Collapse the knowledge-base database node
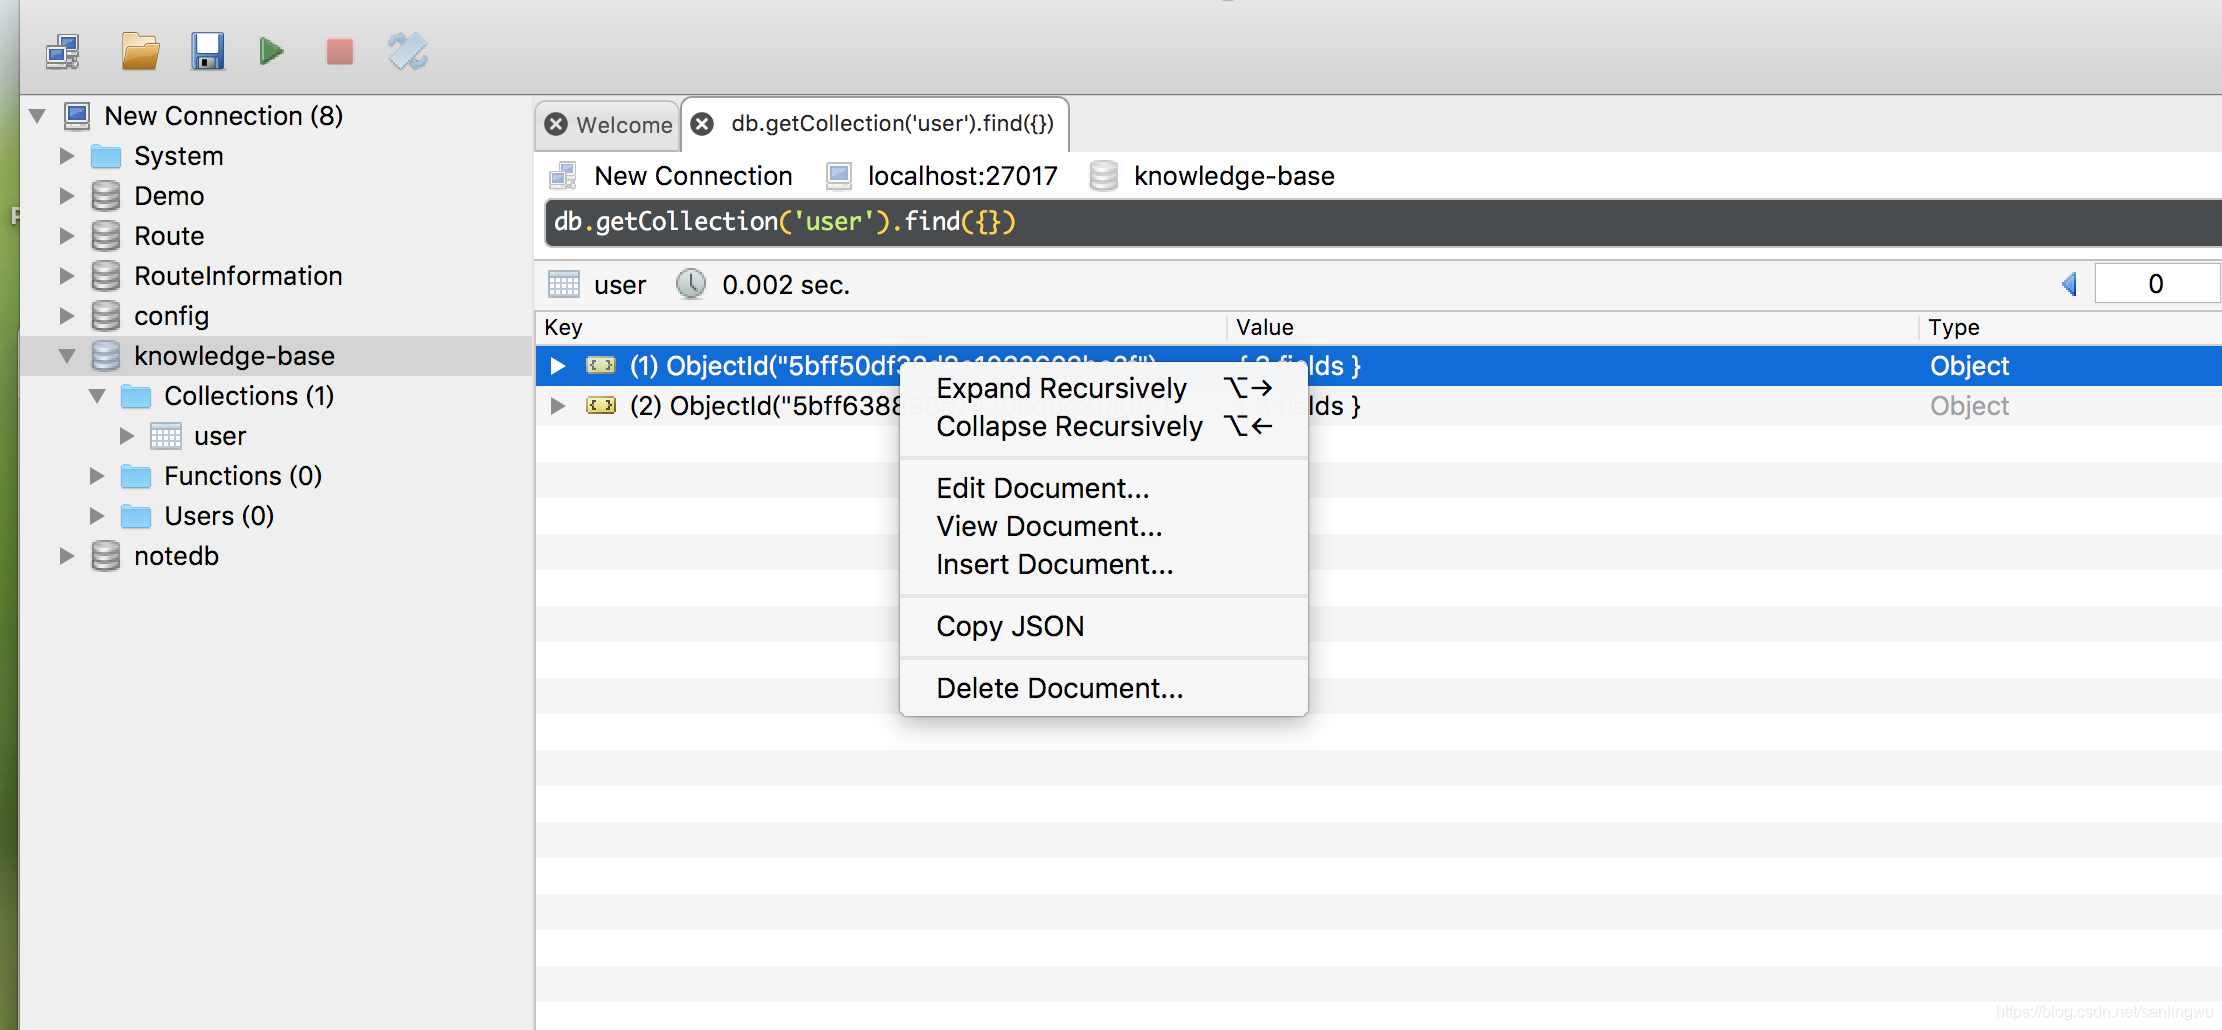 (67, 356)
